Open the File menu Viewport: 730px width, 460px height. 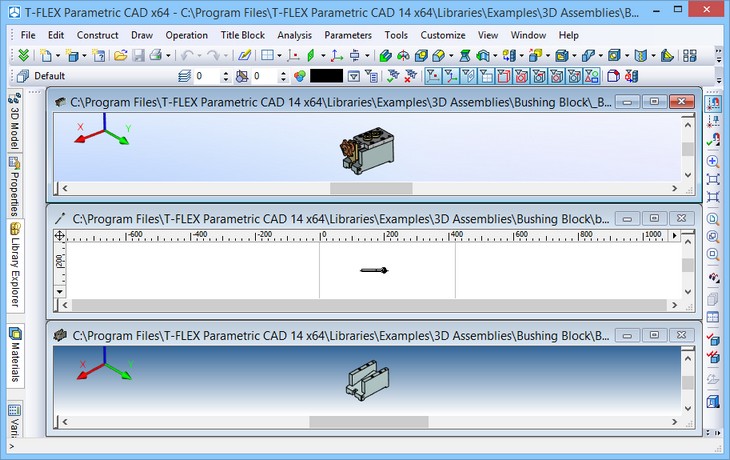pyautogui.click(x=28, y=35)
